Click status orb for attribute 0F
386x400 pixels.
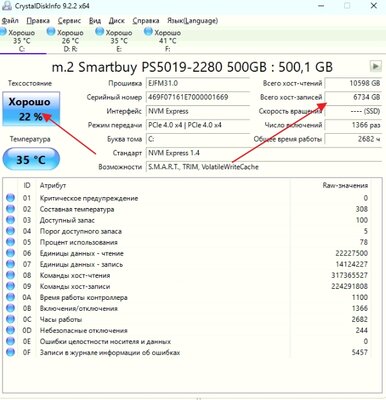[10, 352]
